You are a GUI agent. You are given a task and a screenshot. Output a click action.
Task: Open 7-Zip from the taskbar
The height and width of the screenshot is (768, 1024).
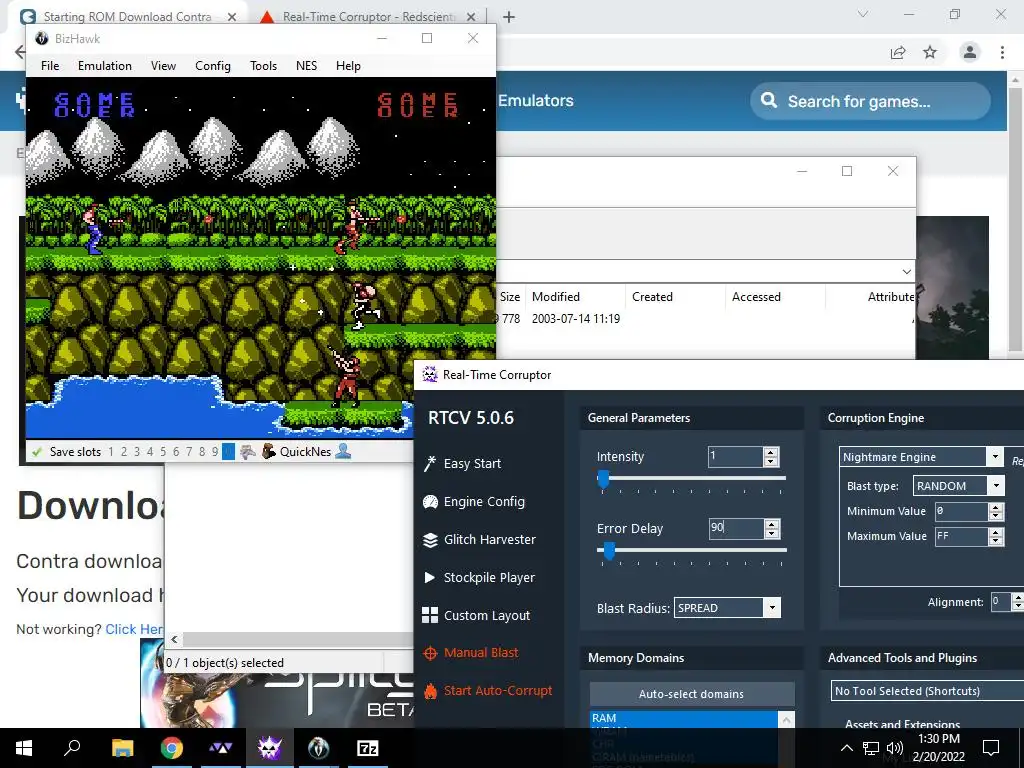tap(368, 748)
